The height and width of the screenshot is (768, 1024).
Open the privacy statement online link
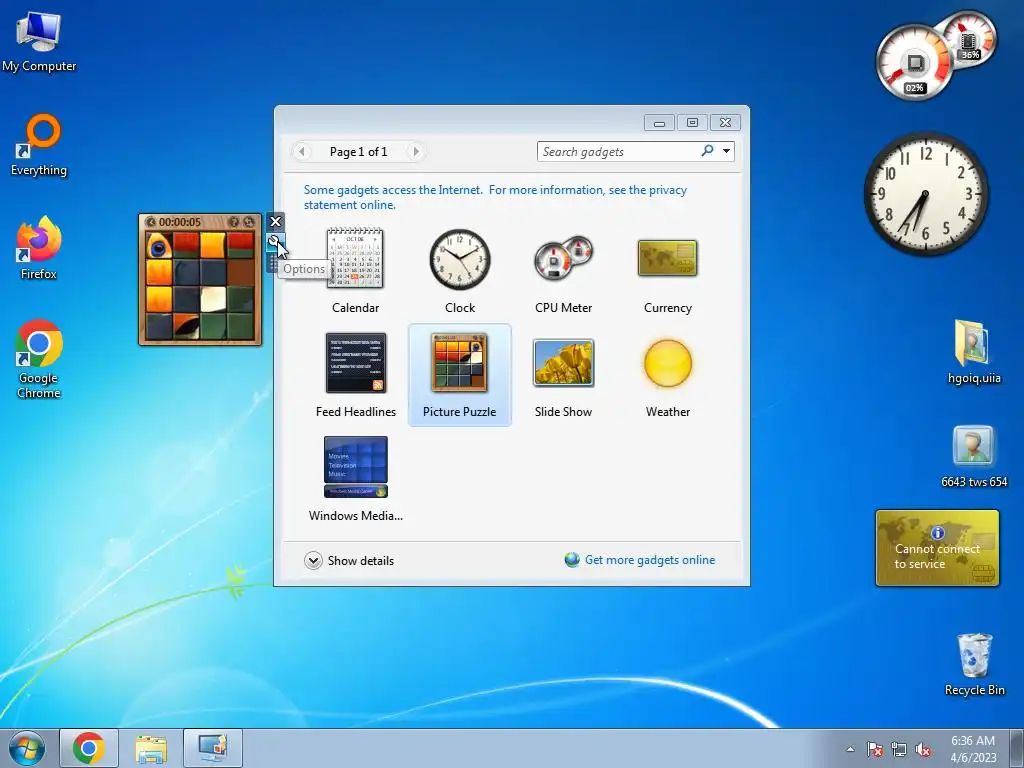(x=495, y=197)
